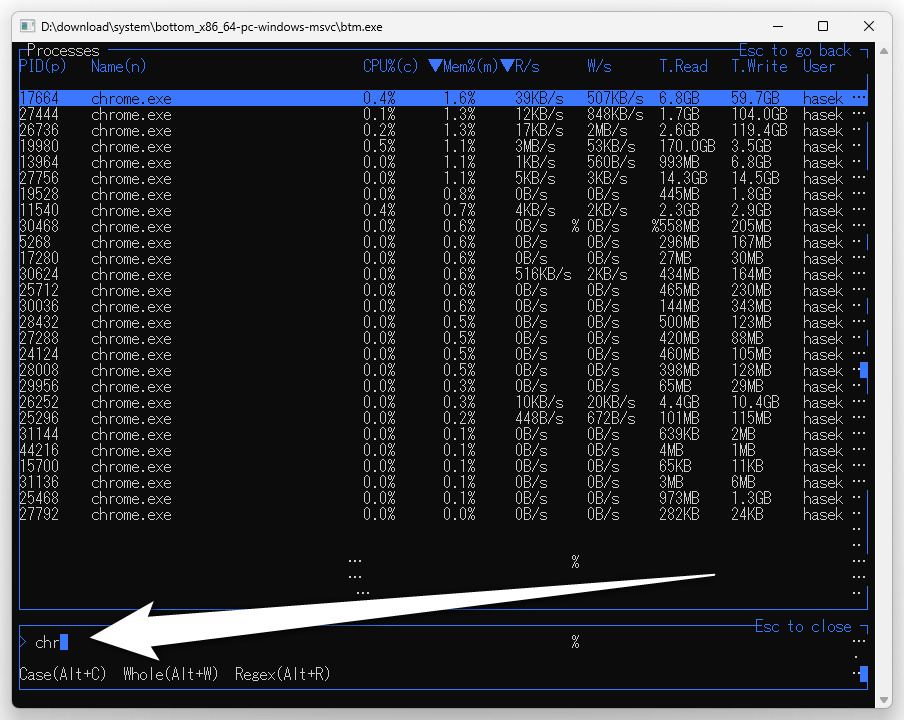Select process row with PID 17664
The image size is (904, 720).
(x=443, y=98)
